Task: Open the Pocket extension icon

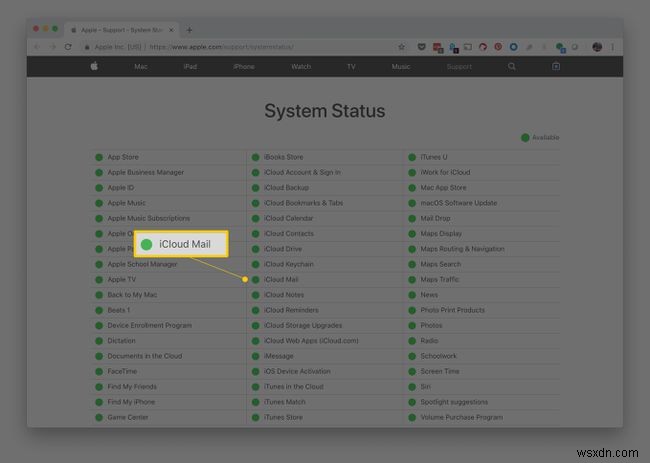Action: 421,47
